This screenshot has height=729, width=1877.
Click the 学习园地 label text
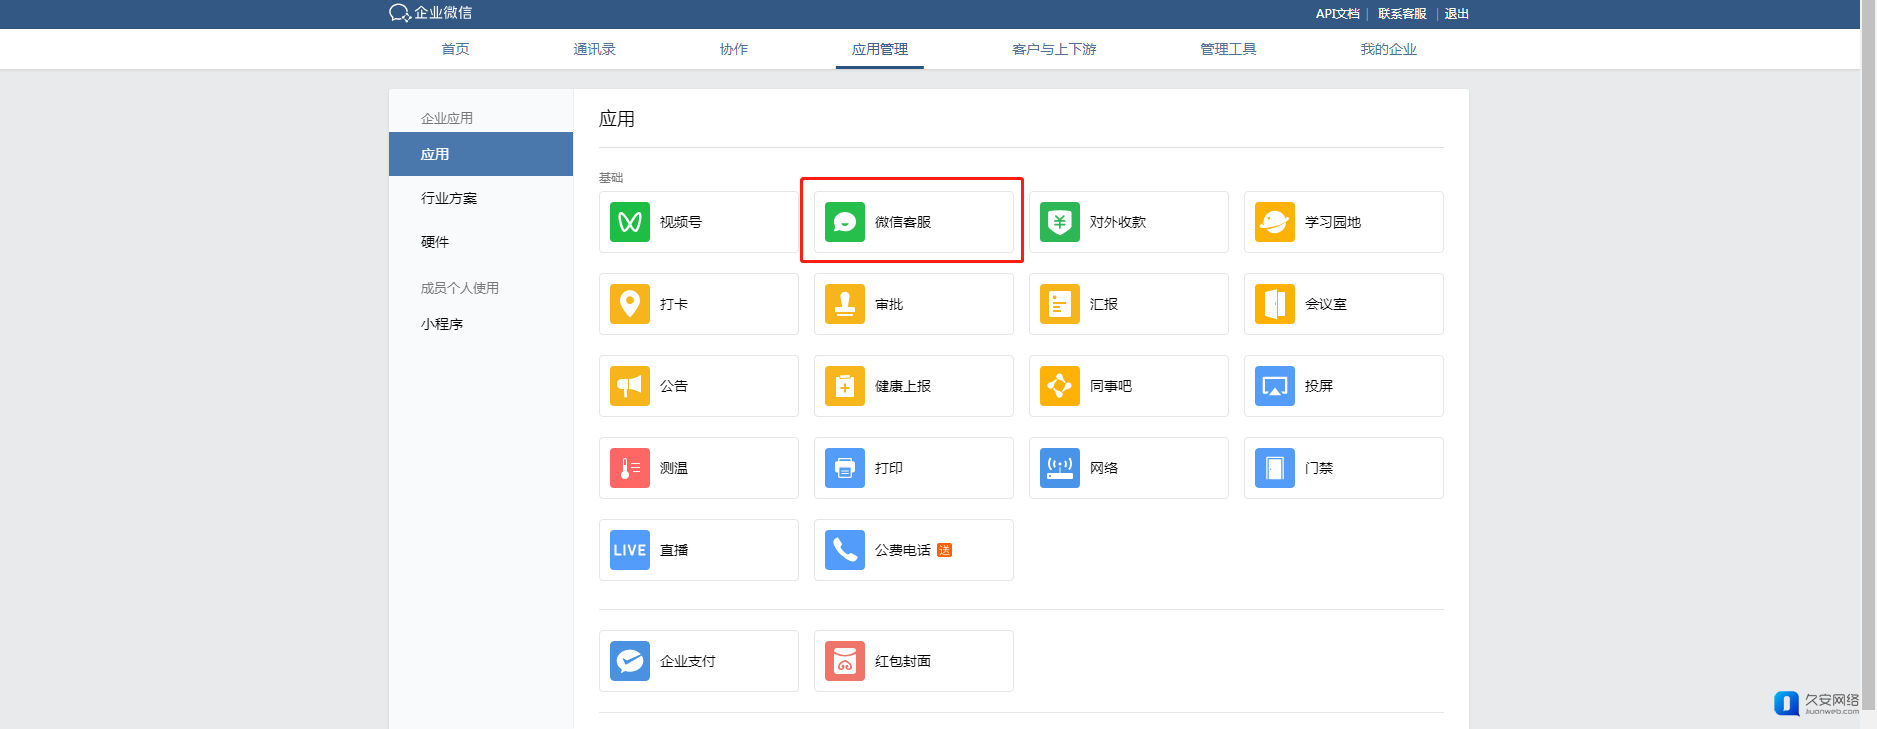click(x=1333, y=222)
